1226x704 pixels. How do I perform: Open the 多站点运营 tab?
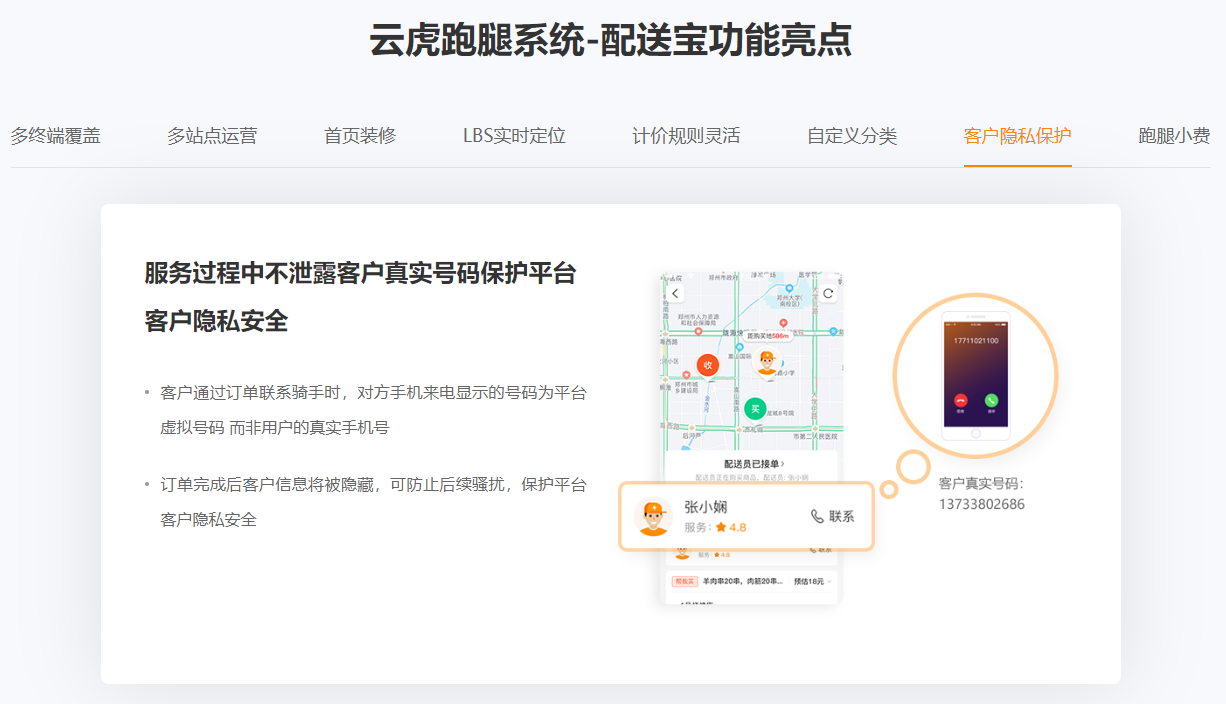(x=212, y=136)
